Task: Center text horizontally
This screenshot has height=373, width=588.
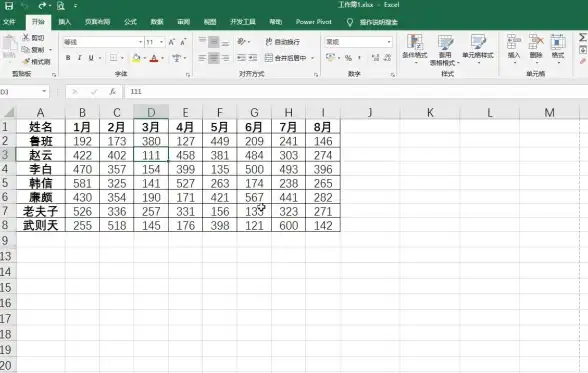Action: 214,58
